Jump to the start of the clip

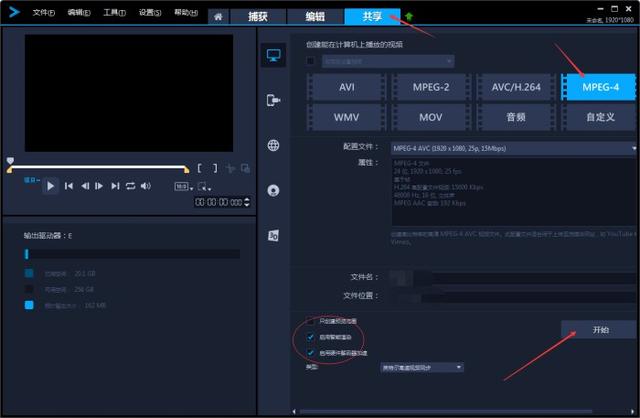(69, 186)
